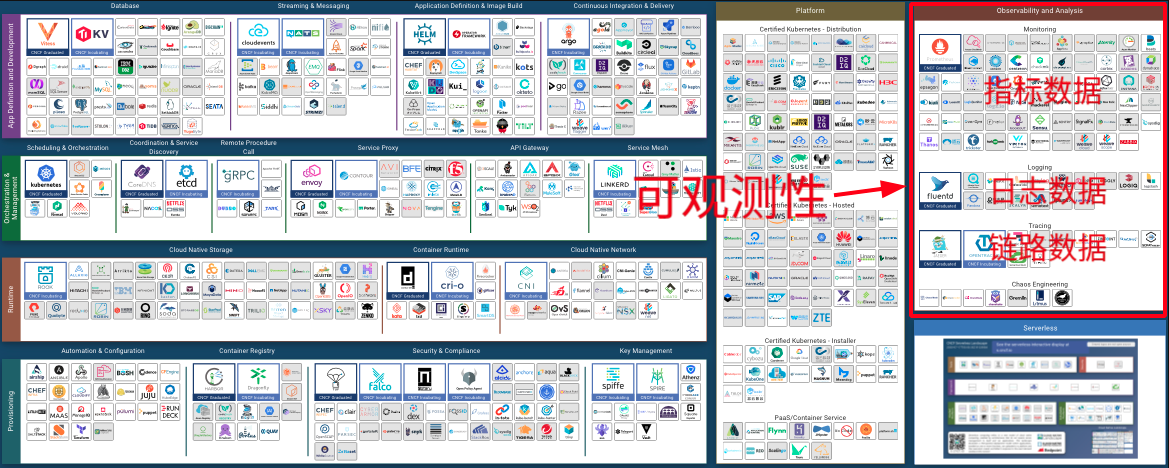Click the ZTE hosted Kubernetes logo
The image size is (1169, 468).
[821, 318]
